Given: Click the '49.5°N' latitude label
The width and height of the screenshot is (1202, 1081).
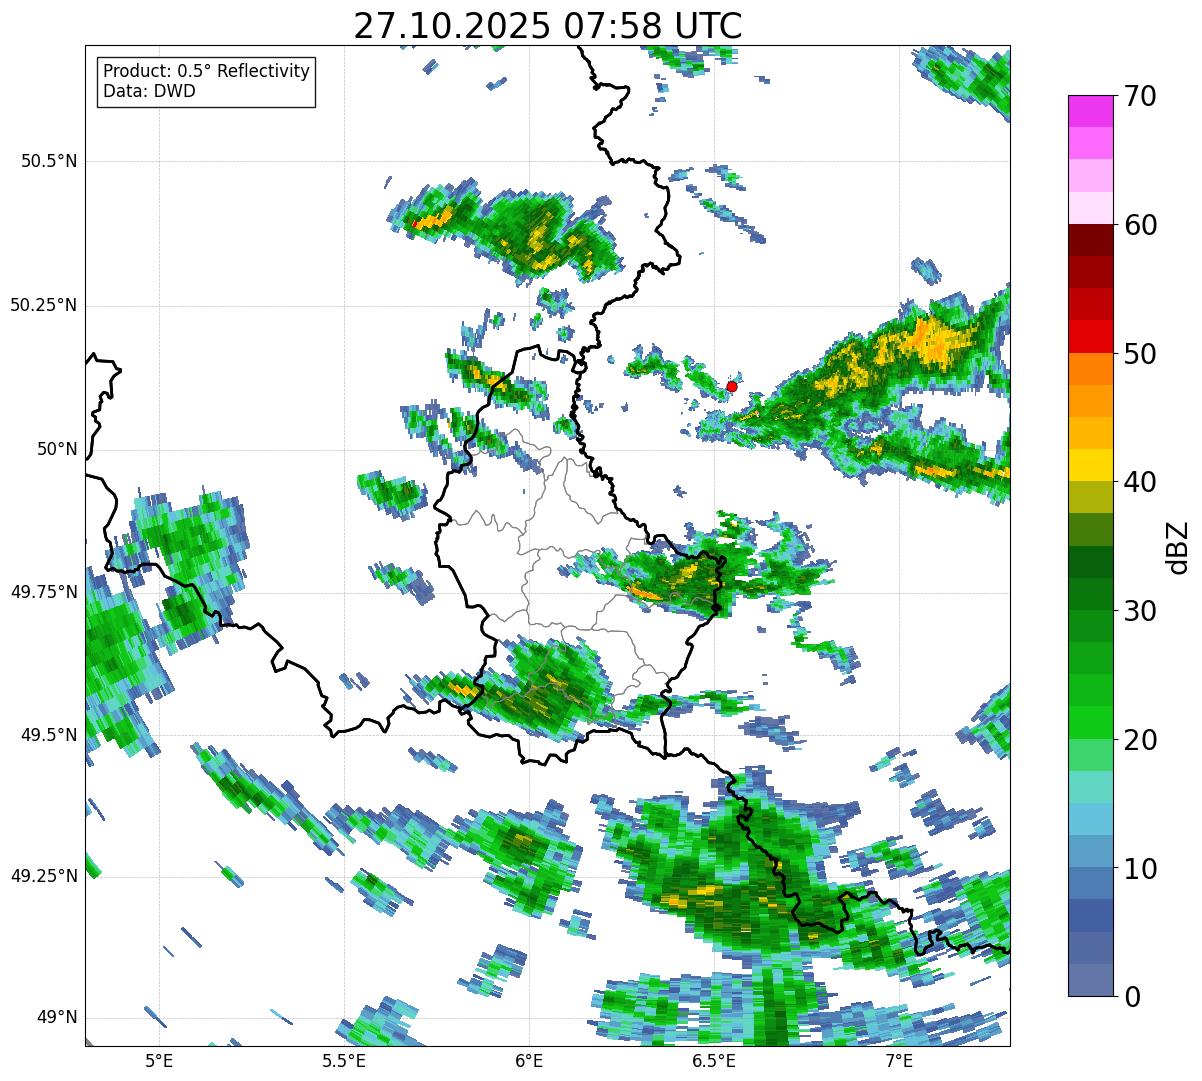Looking at the screenshot, I should [49, 735].
